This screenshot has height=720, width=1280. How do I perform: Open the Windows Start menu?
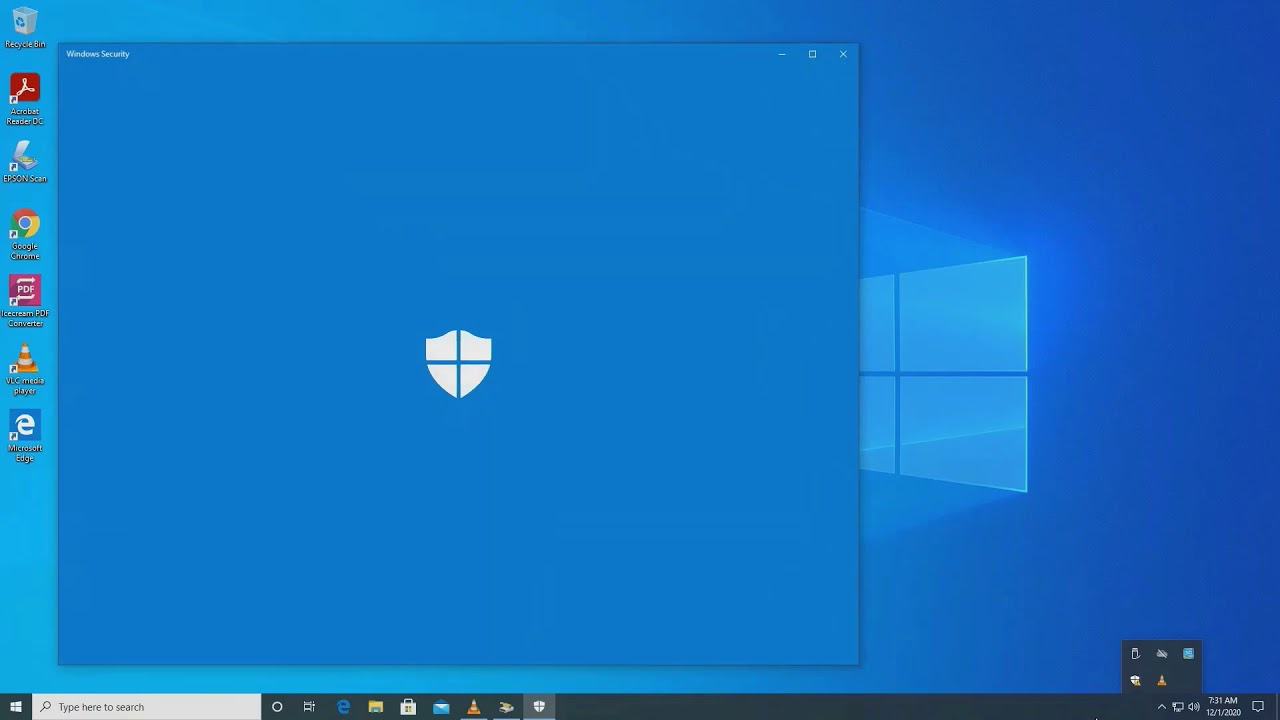tap(16, 707)
